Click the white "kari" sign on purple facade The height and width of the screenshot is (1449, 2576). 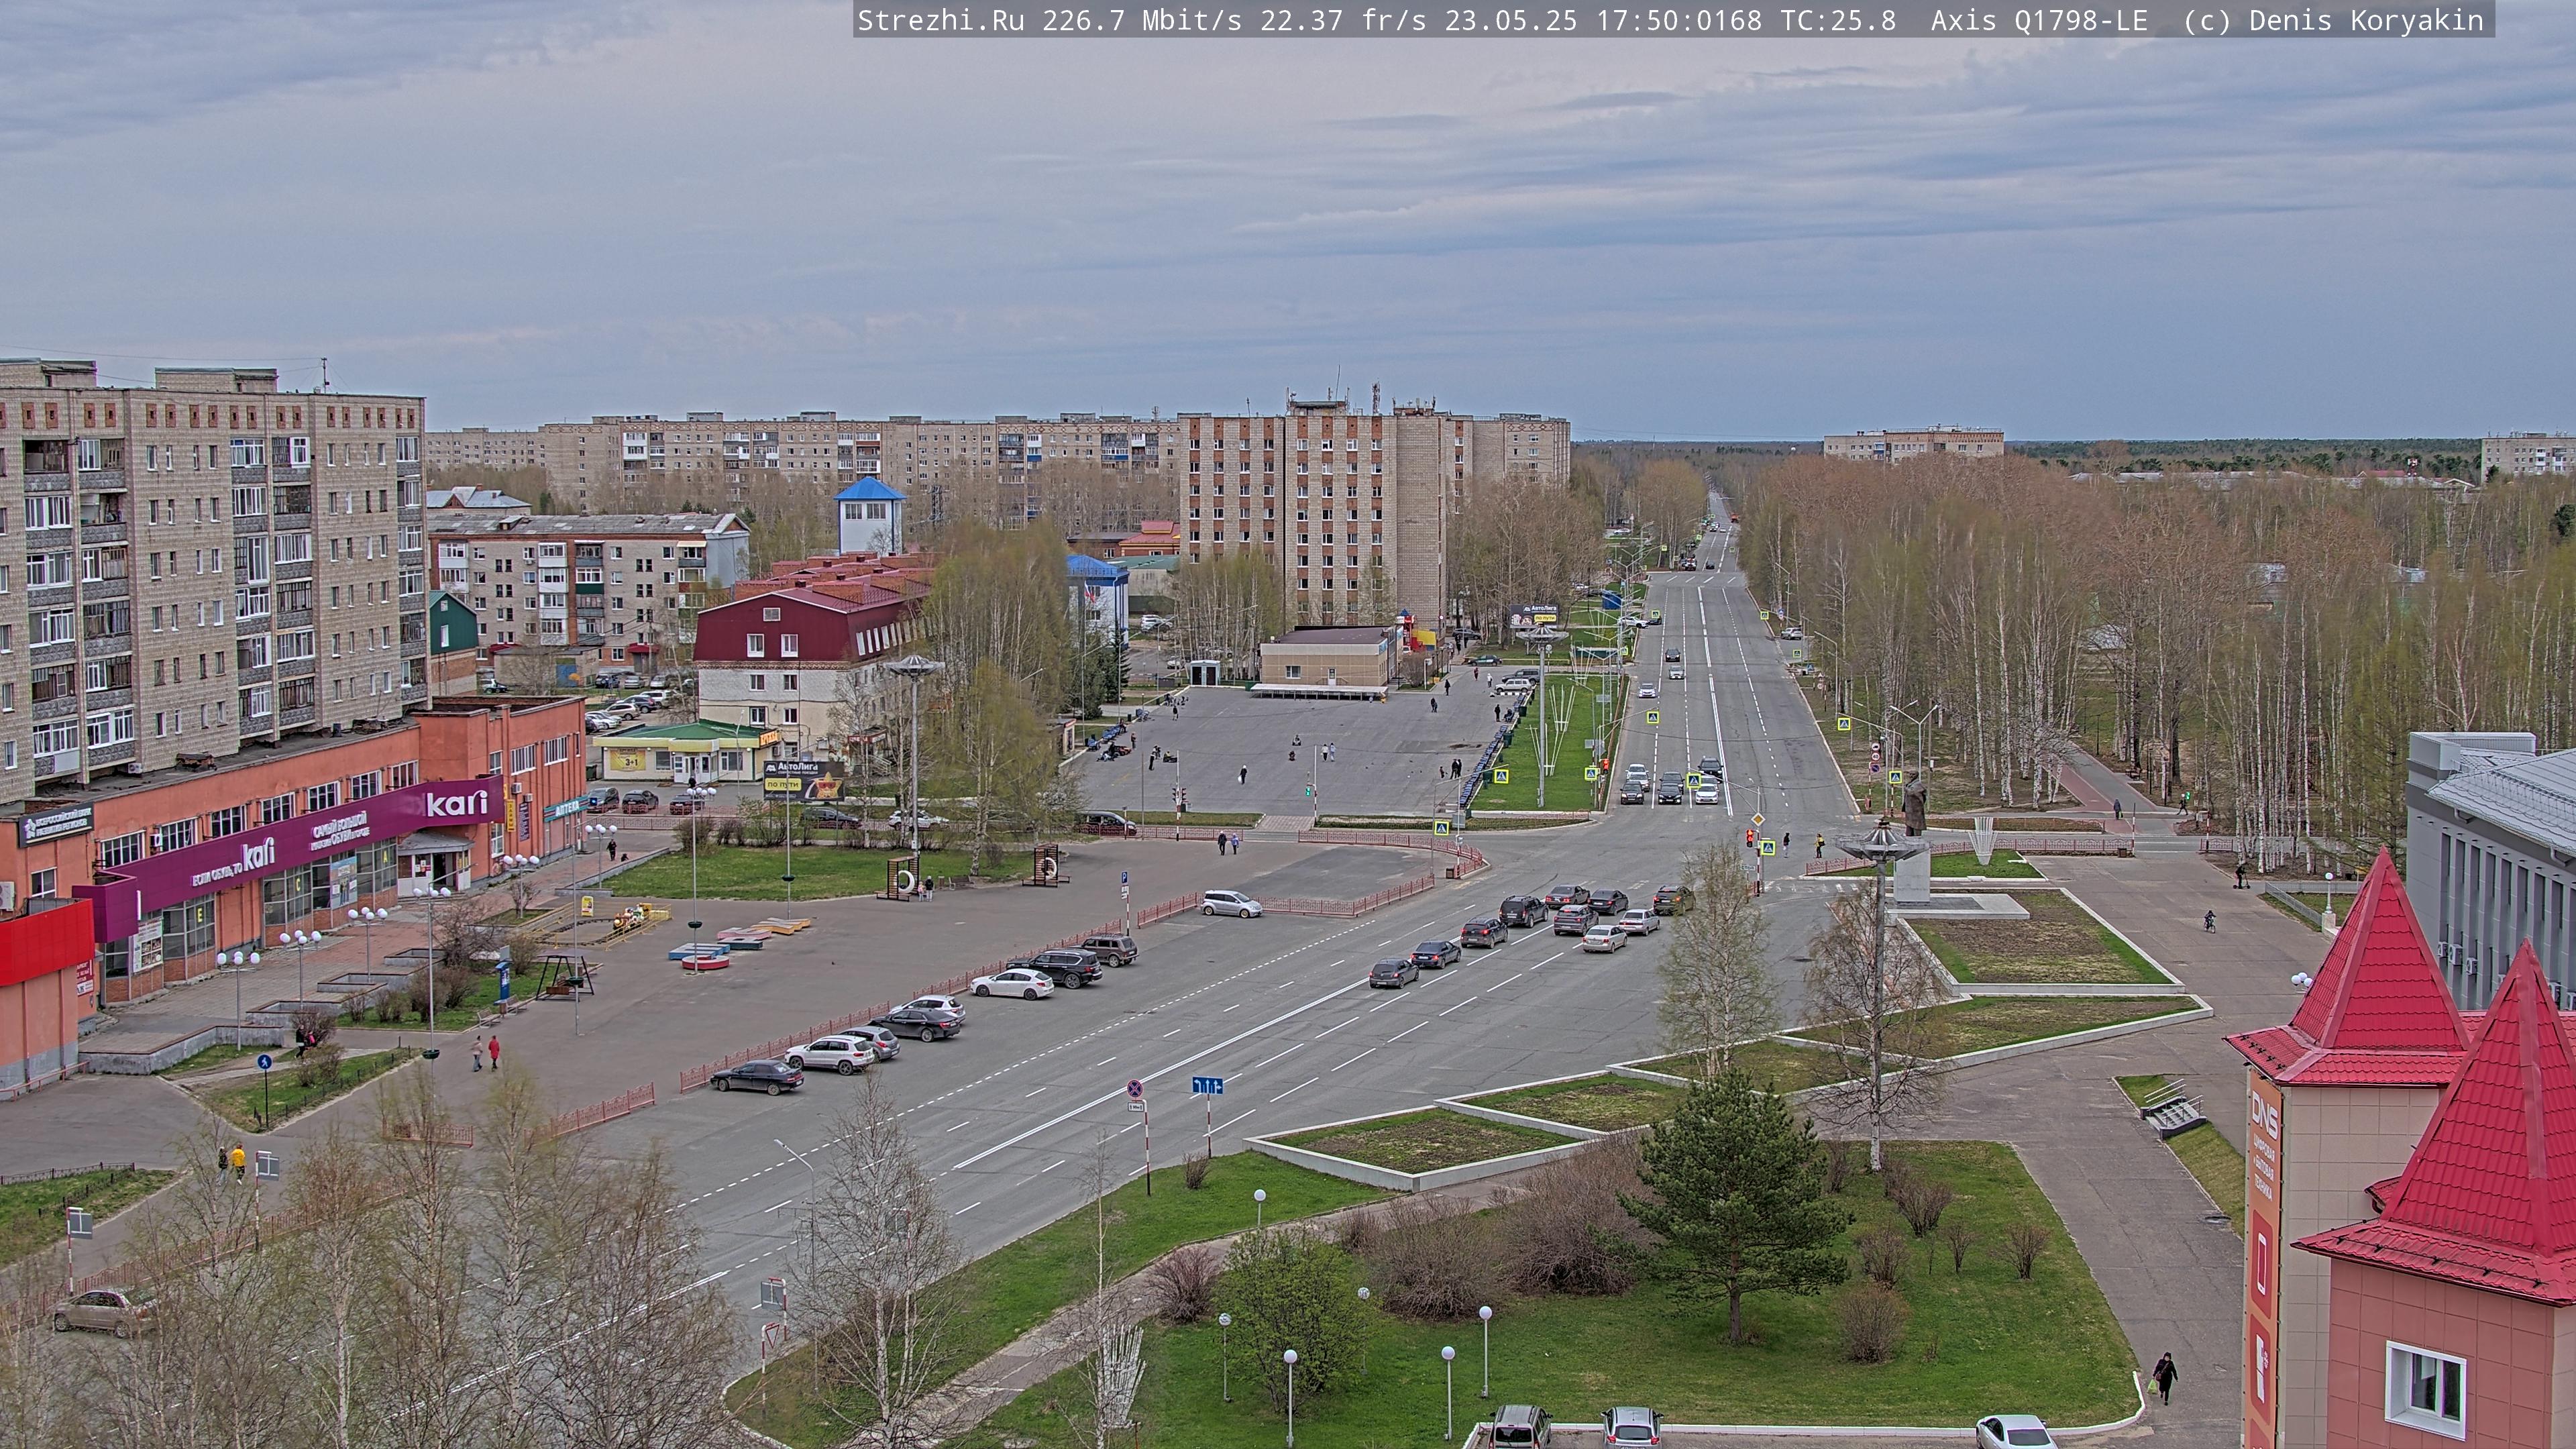457,803
